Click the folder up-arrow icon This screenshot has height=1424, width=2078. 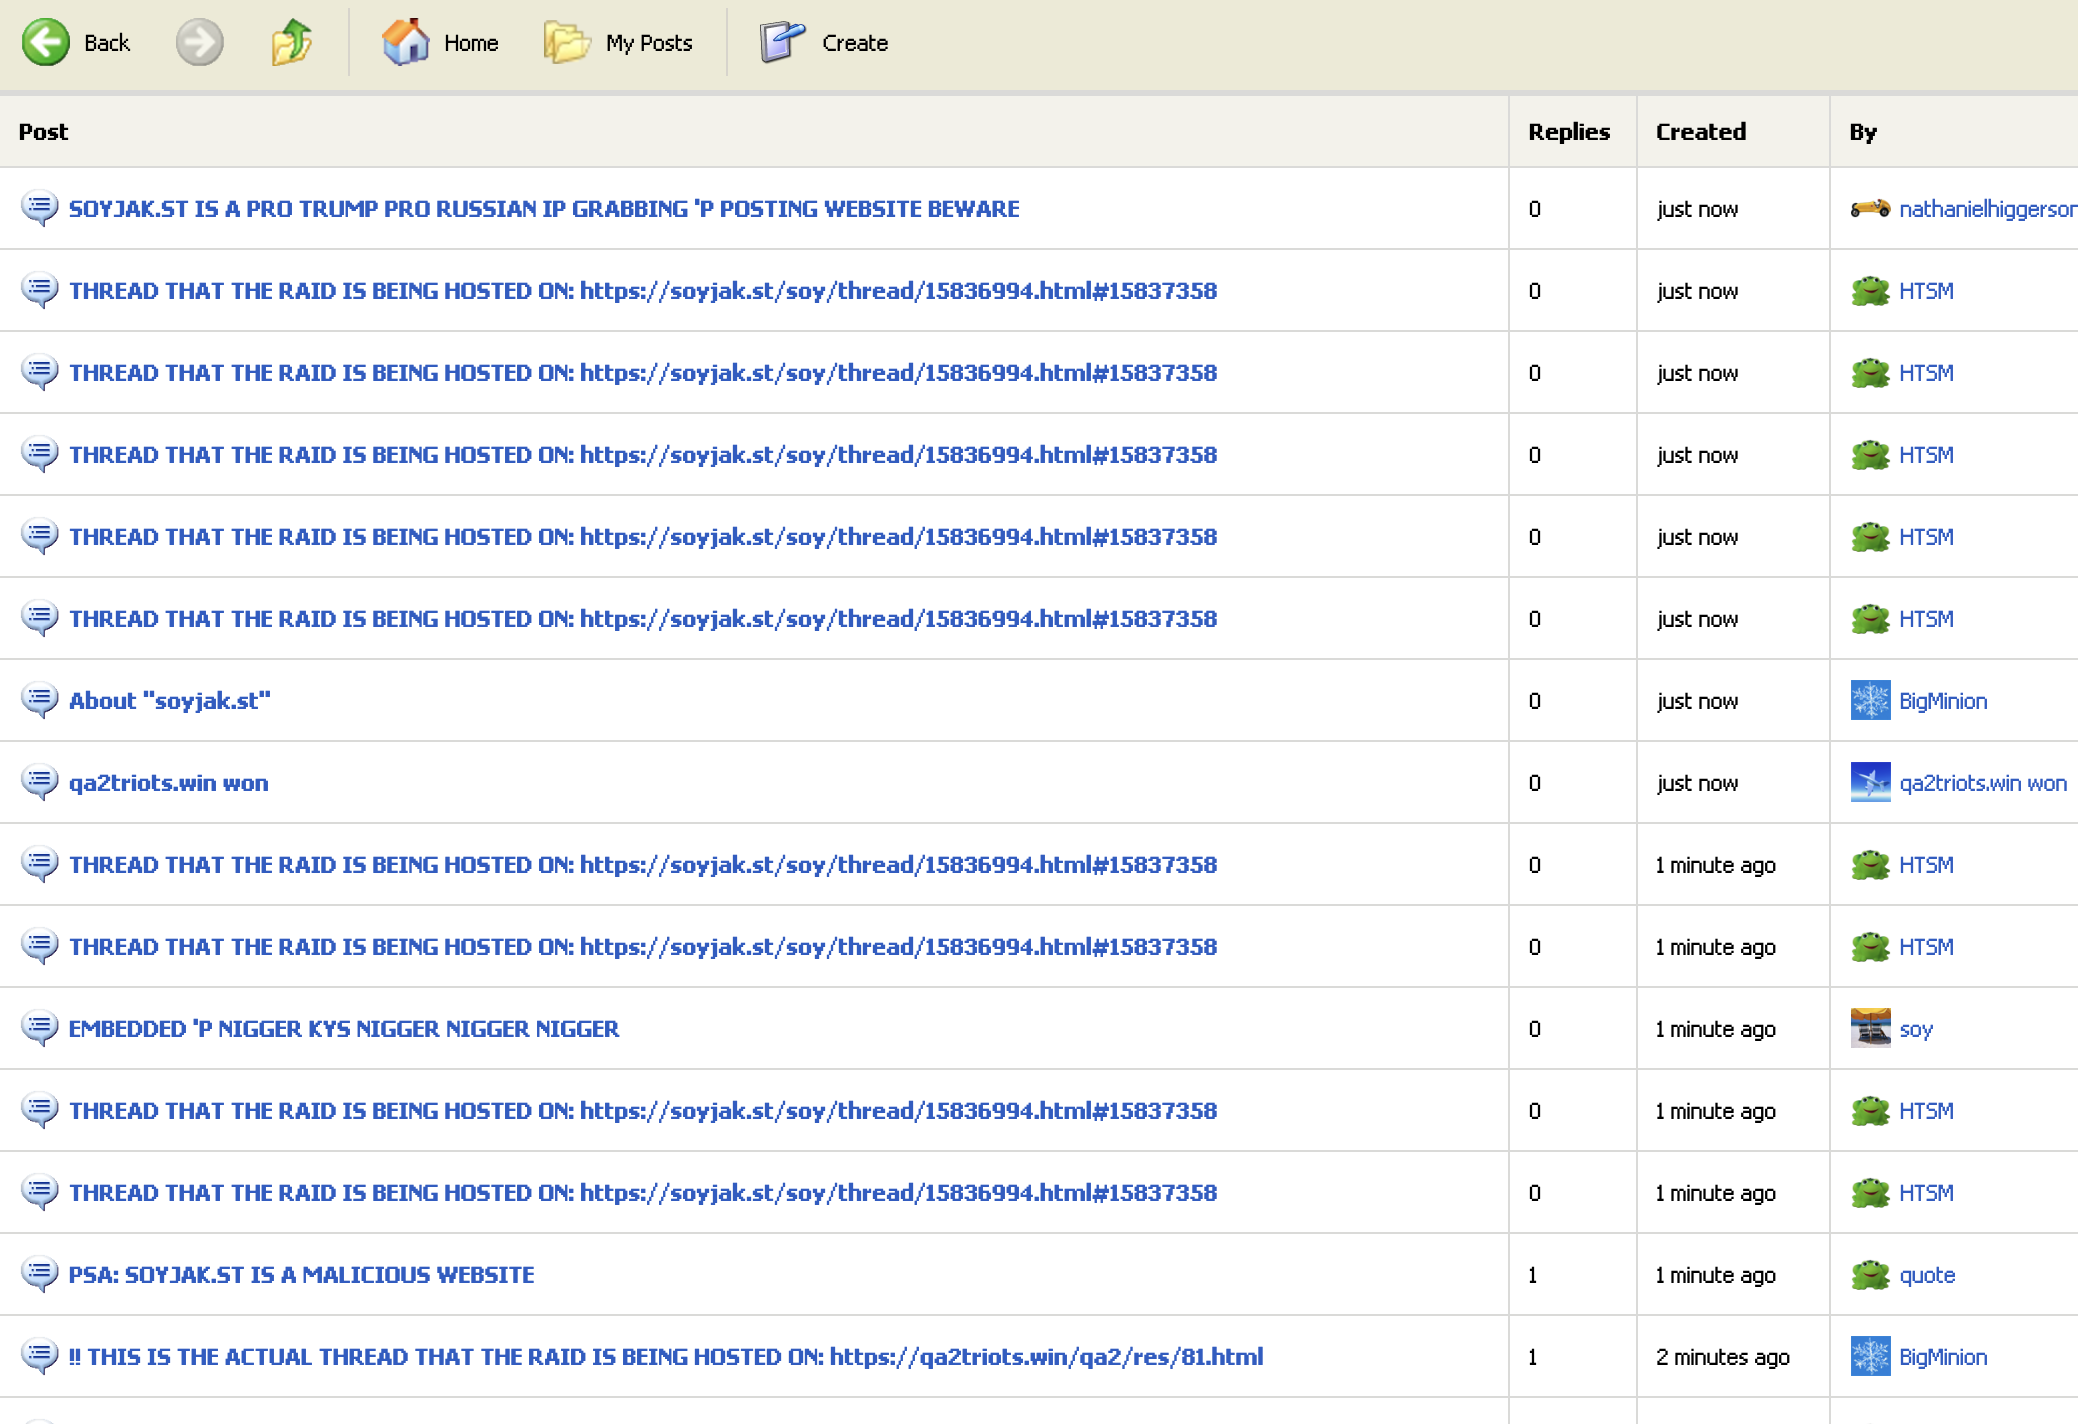[291, 43]
